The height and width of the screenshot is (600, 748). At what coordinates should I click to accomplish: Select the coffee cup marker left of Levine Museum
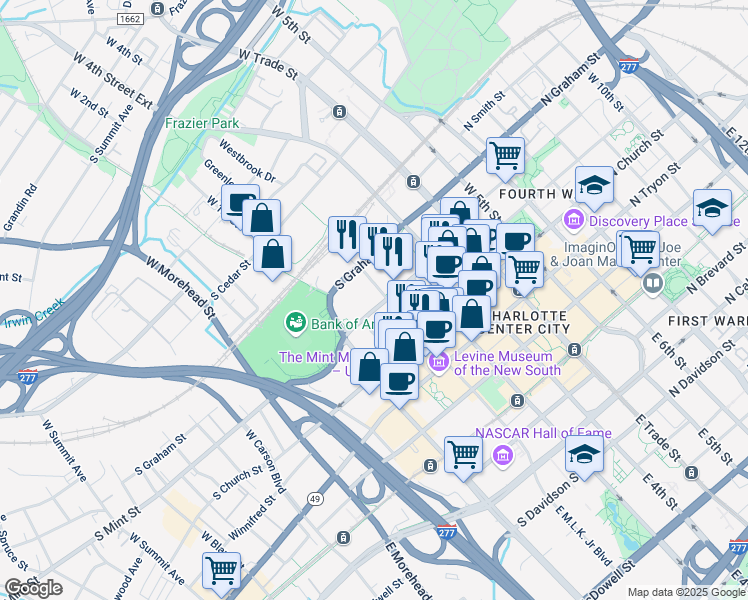click(399, 381)
